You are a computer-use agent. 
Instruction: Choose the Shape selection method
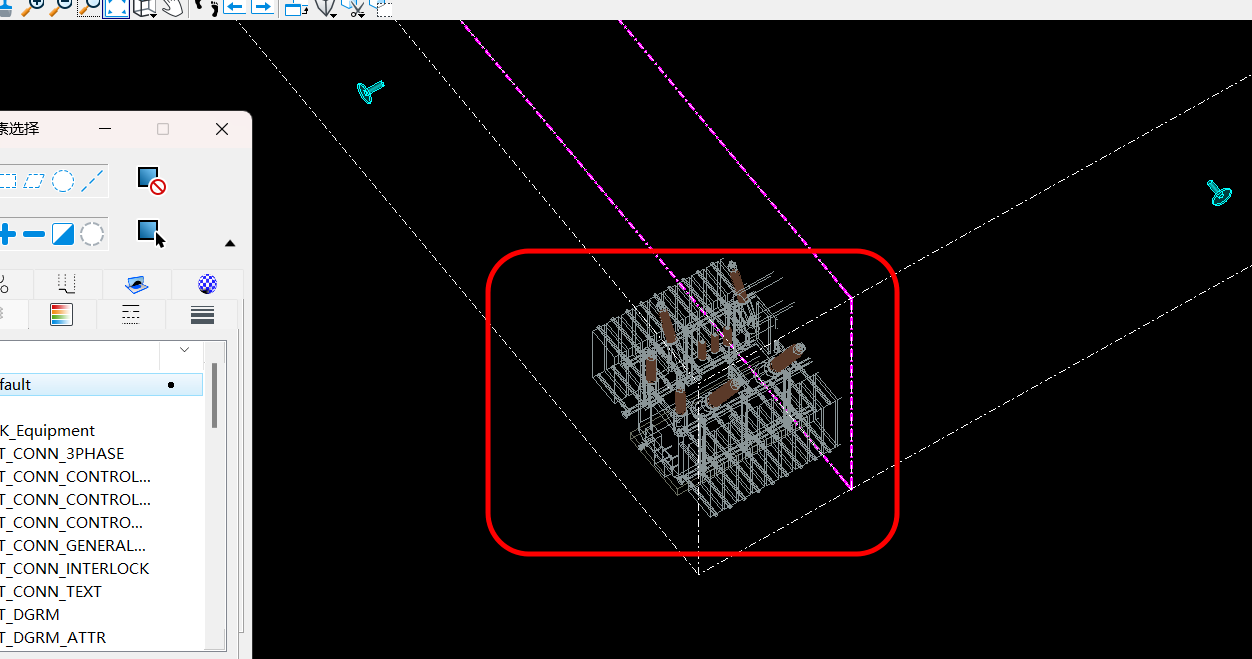[x=35, y=181]
